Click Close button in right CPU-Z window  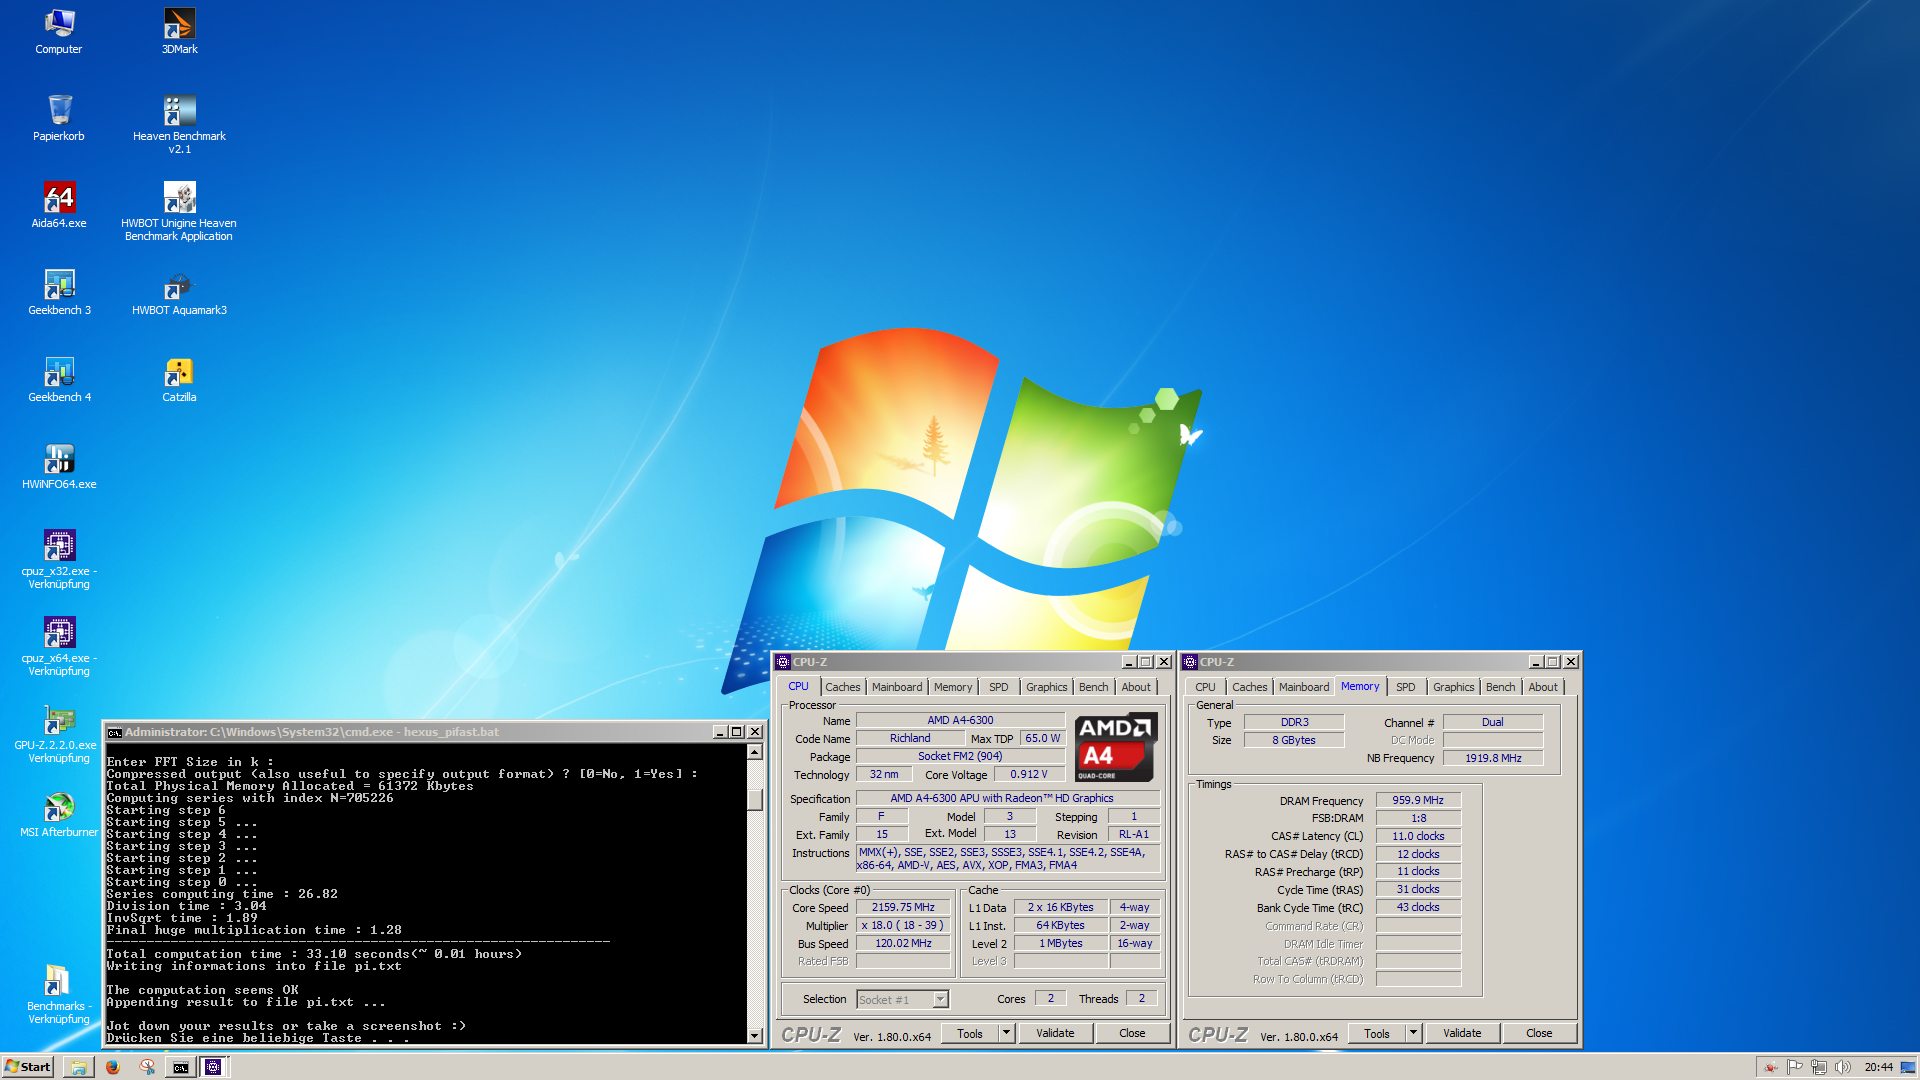(1539, 1034)
